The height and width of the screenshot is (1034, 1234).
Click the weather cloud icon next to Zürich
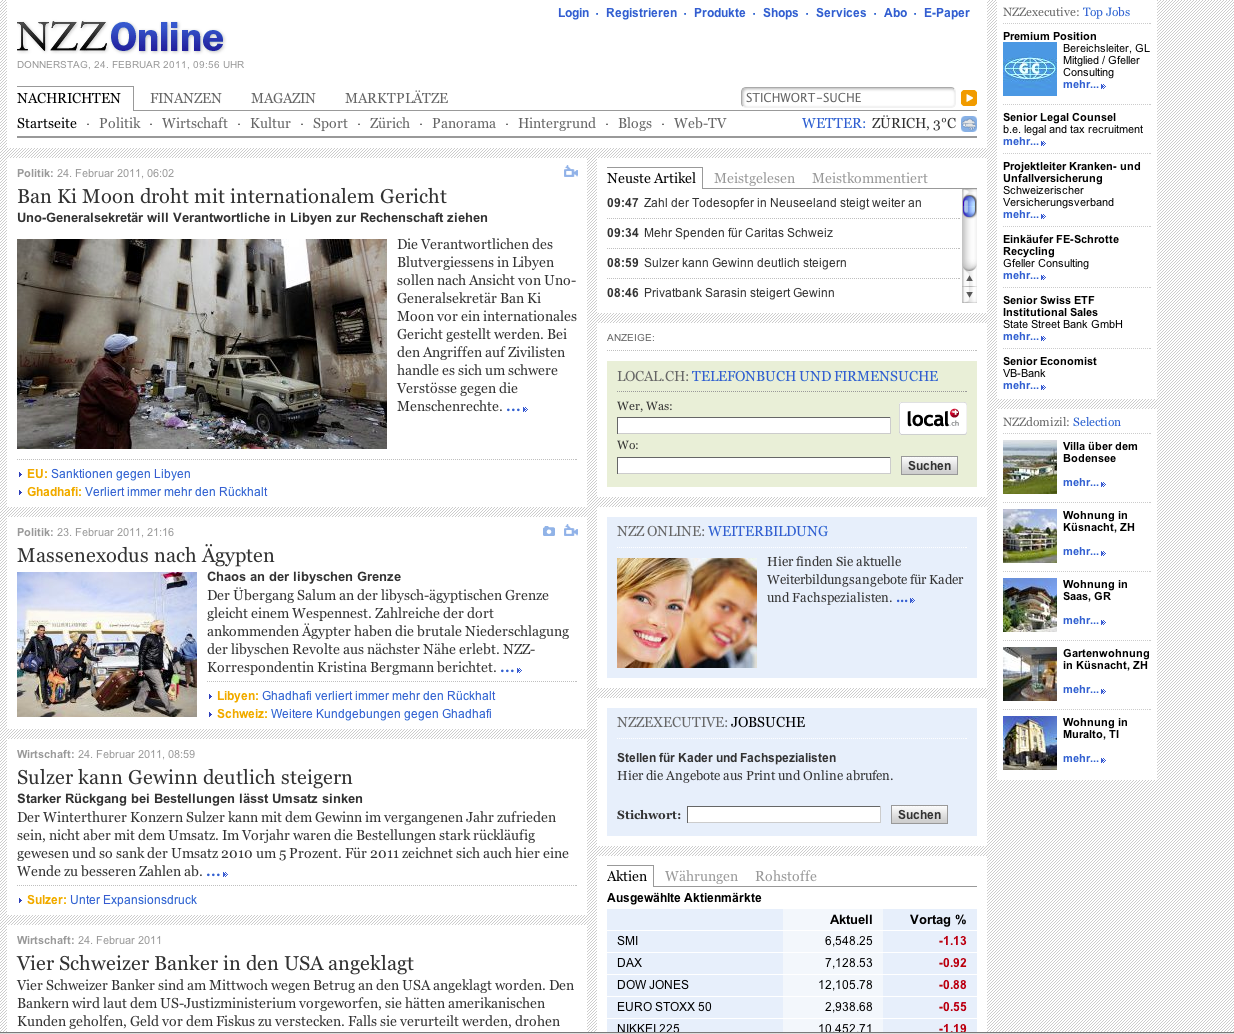tap(969, 124)
